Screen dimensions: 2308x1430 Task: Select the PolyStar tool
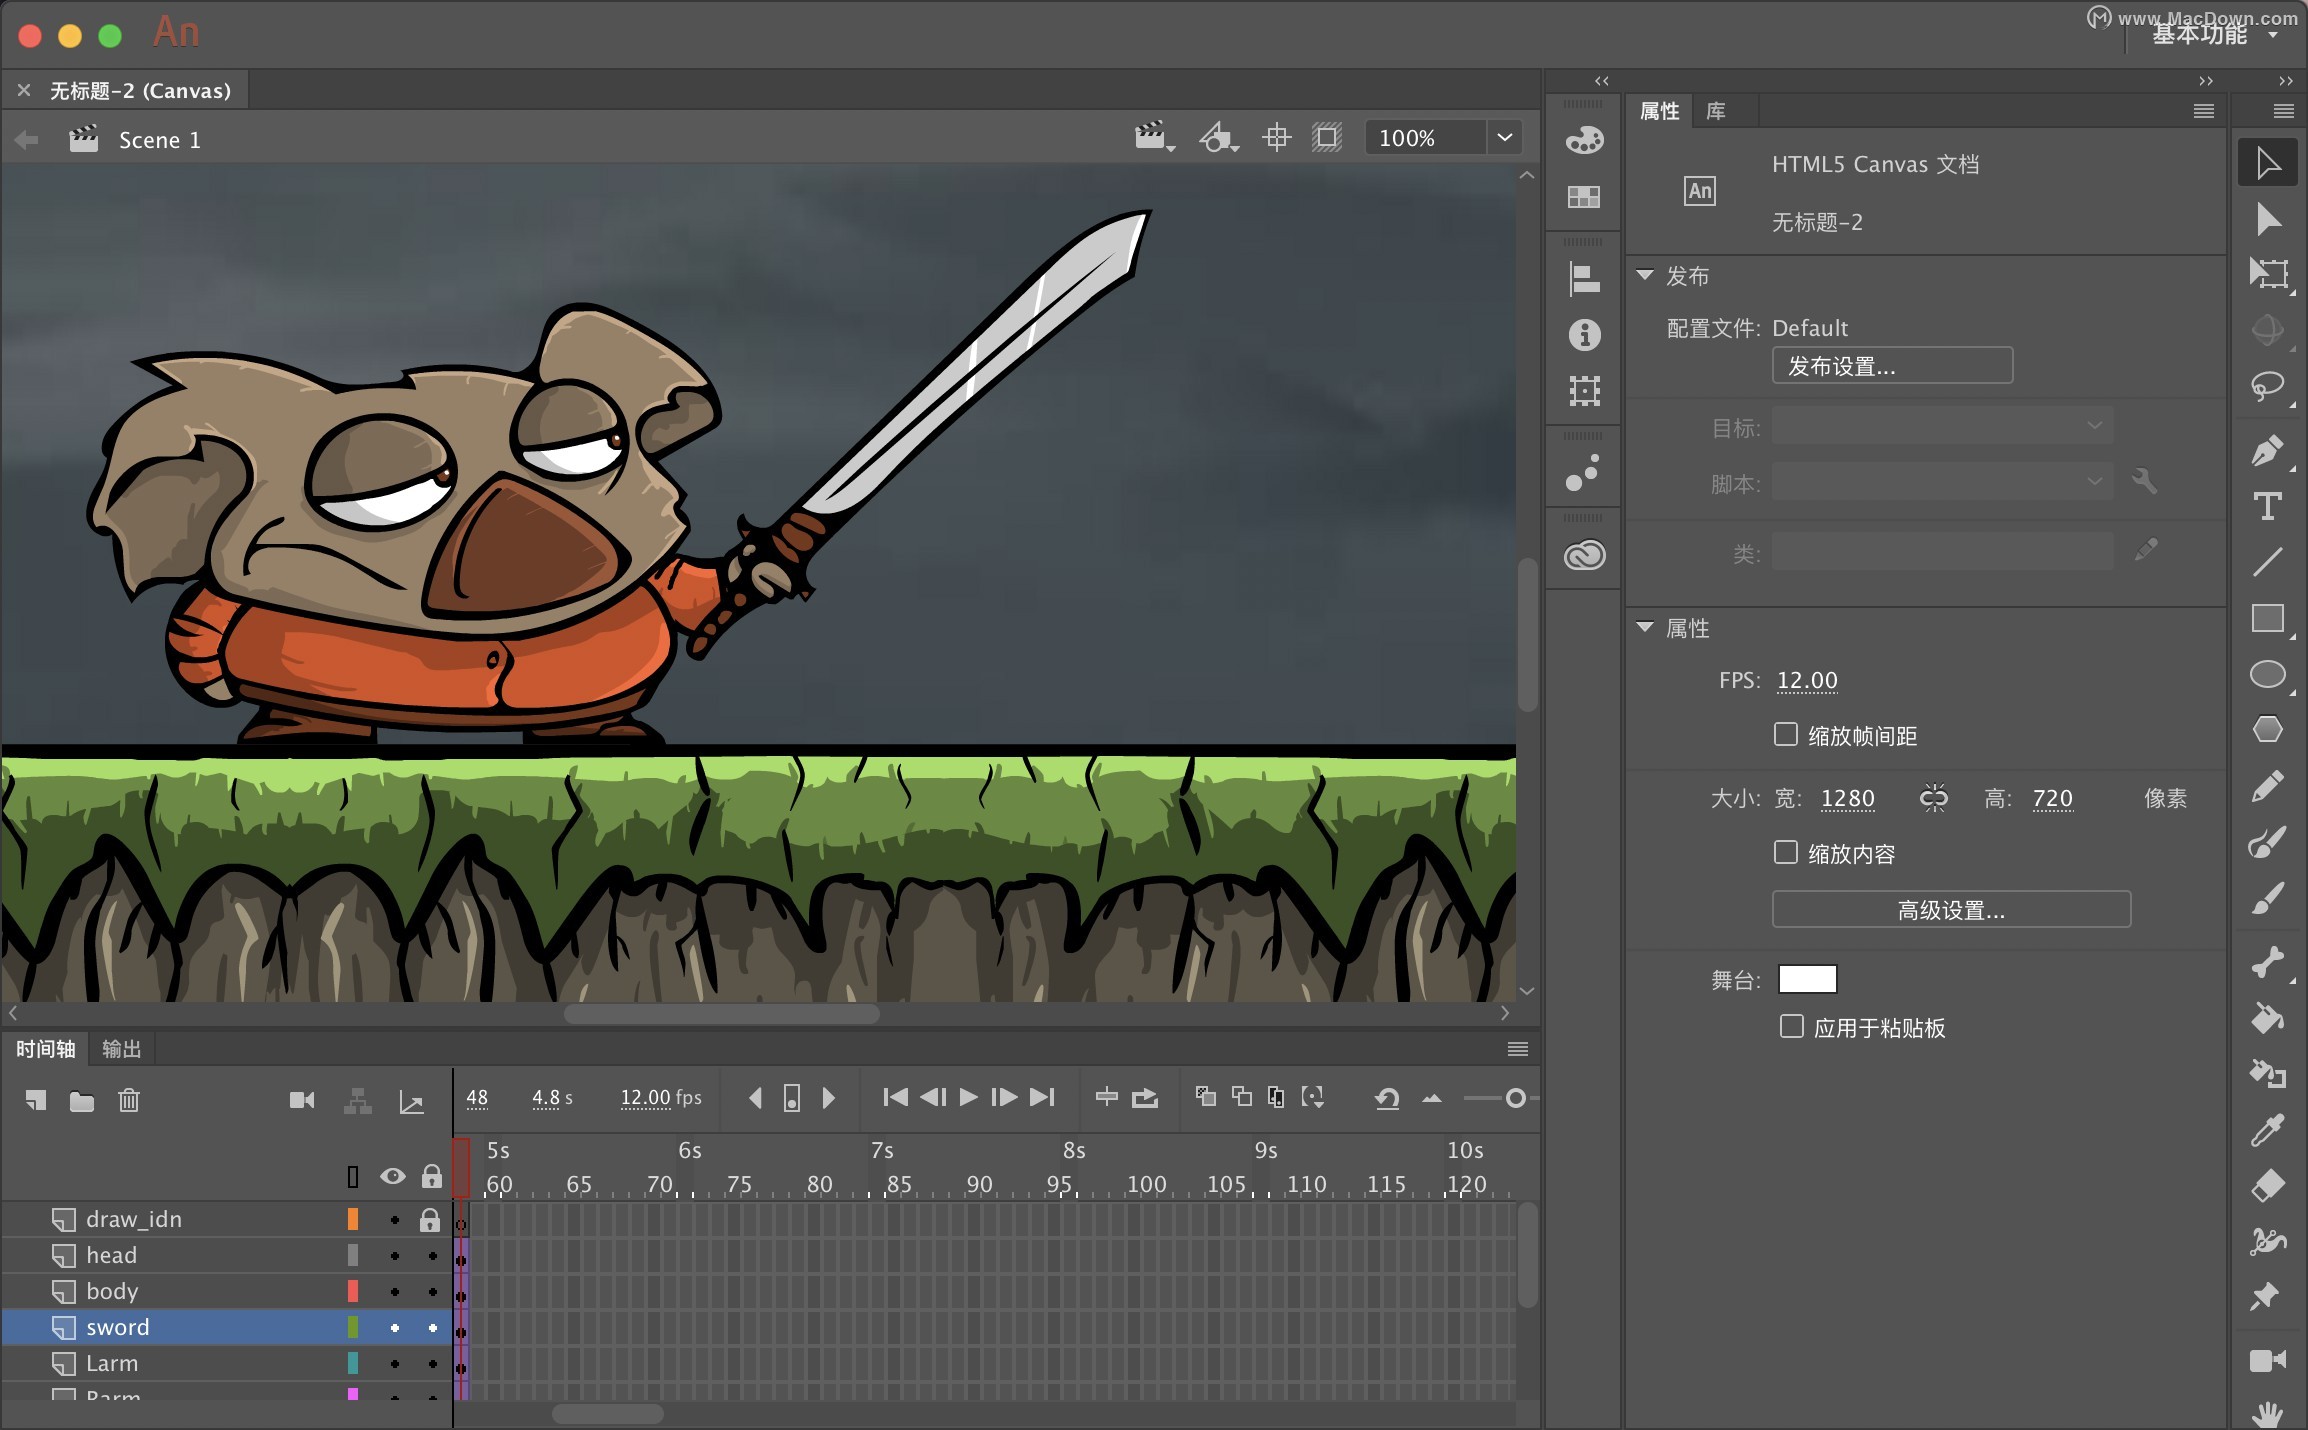coord(2267,730)
